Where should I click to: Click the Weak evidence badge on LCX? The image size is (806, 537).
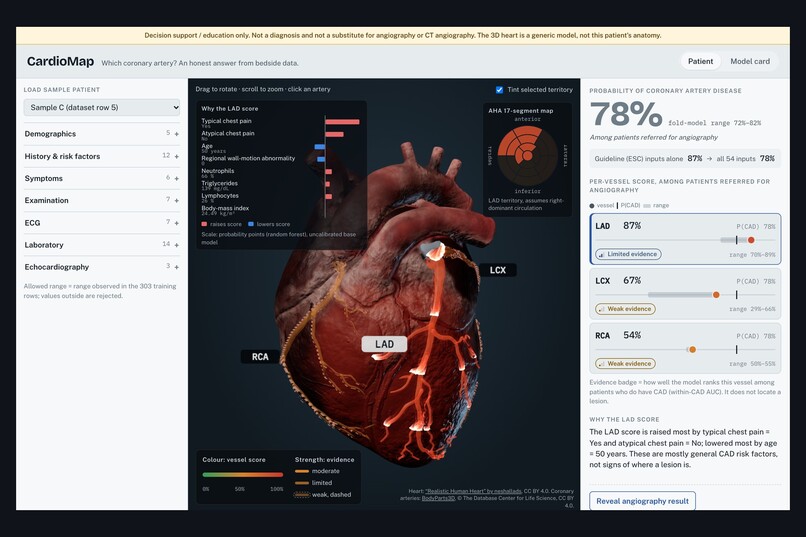[x=625, y=309]
